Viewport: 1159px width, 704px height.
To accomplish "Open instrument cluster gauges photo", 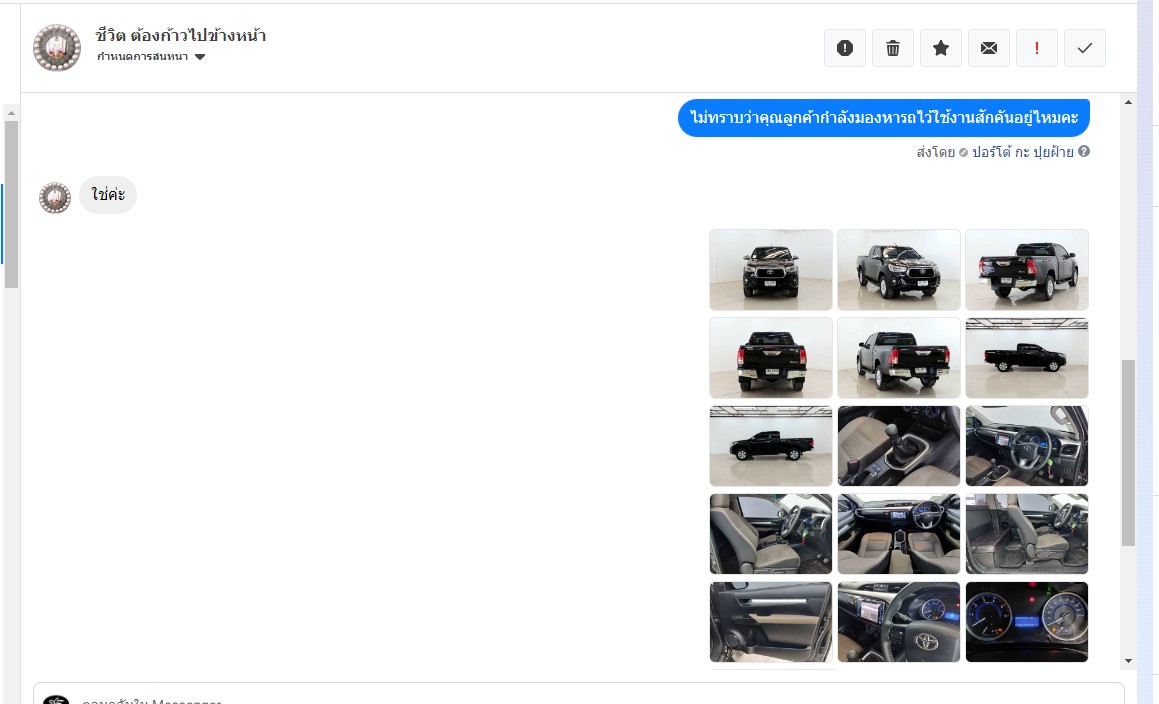I will point(1027,622).
